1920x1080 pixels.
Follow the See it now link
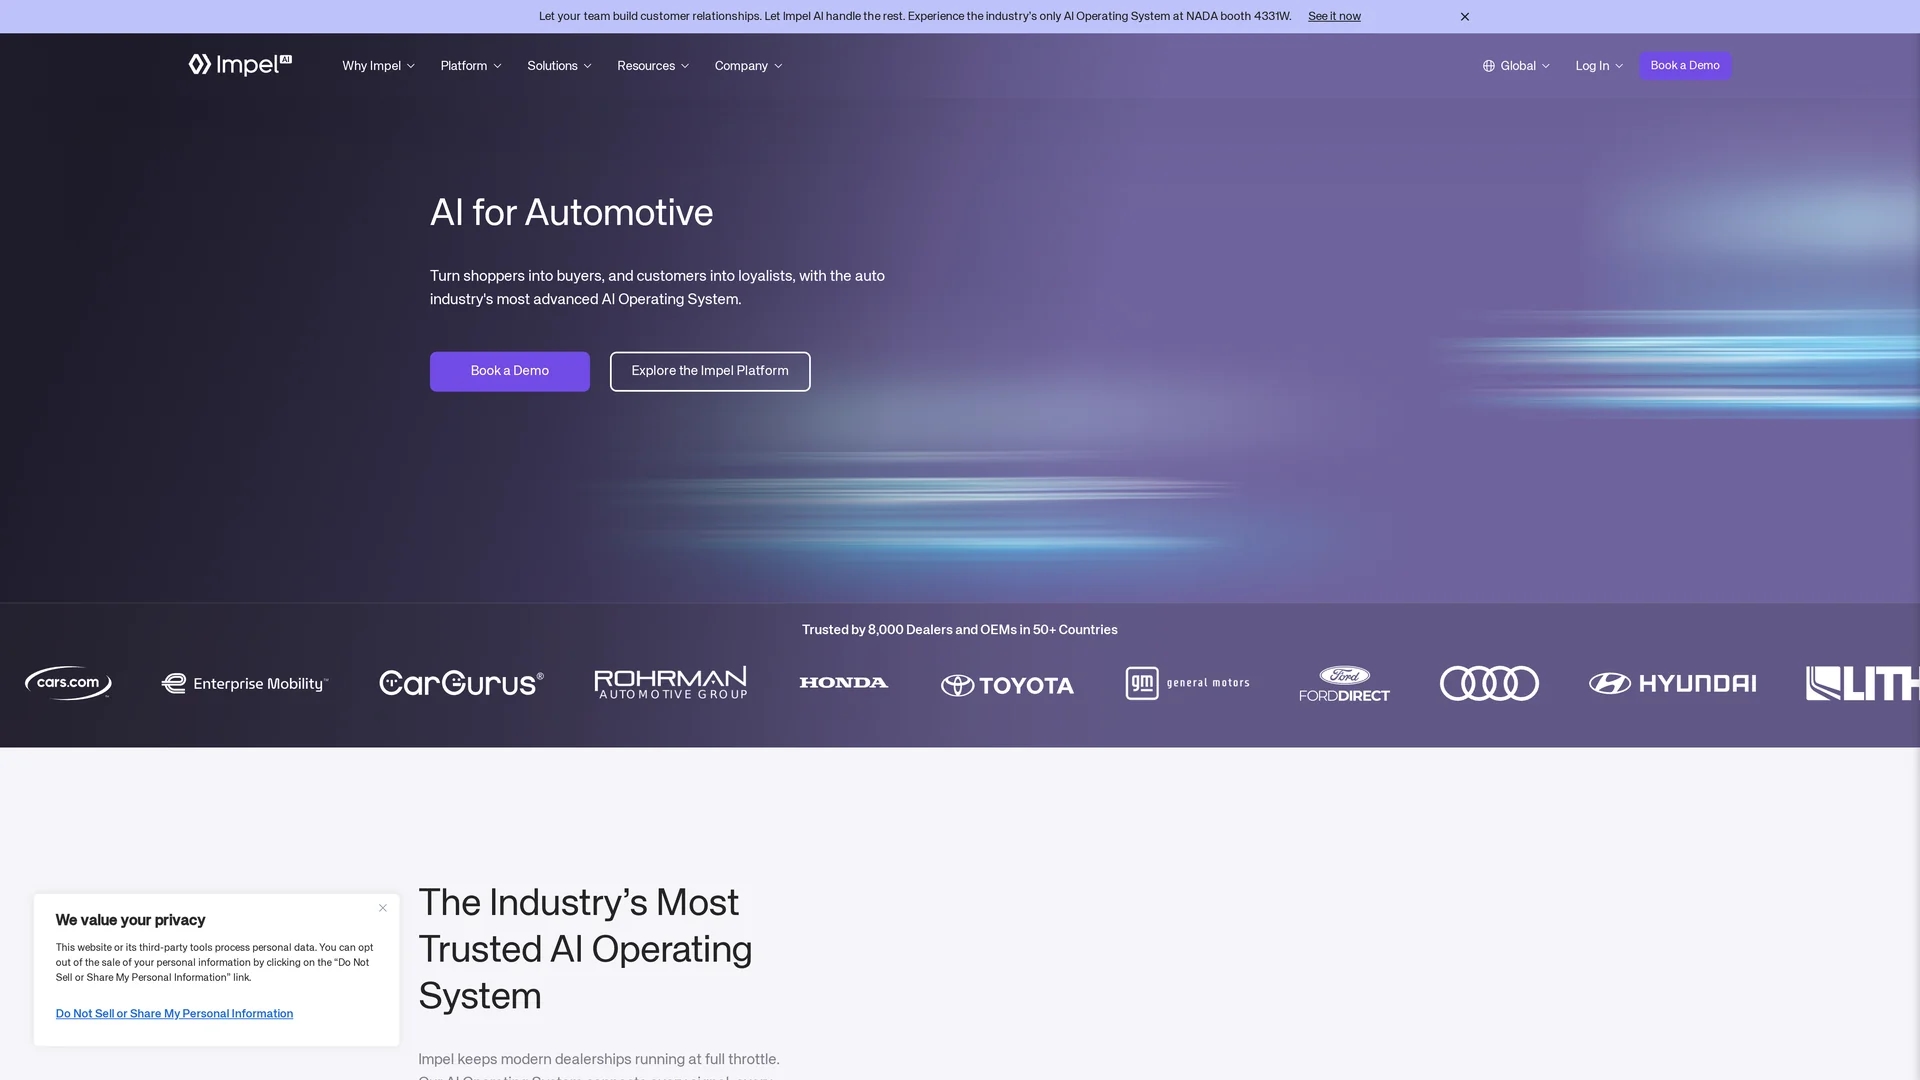[x=1334, y=17]
